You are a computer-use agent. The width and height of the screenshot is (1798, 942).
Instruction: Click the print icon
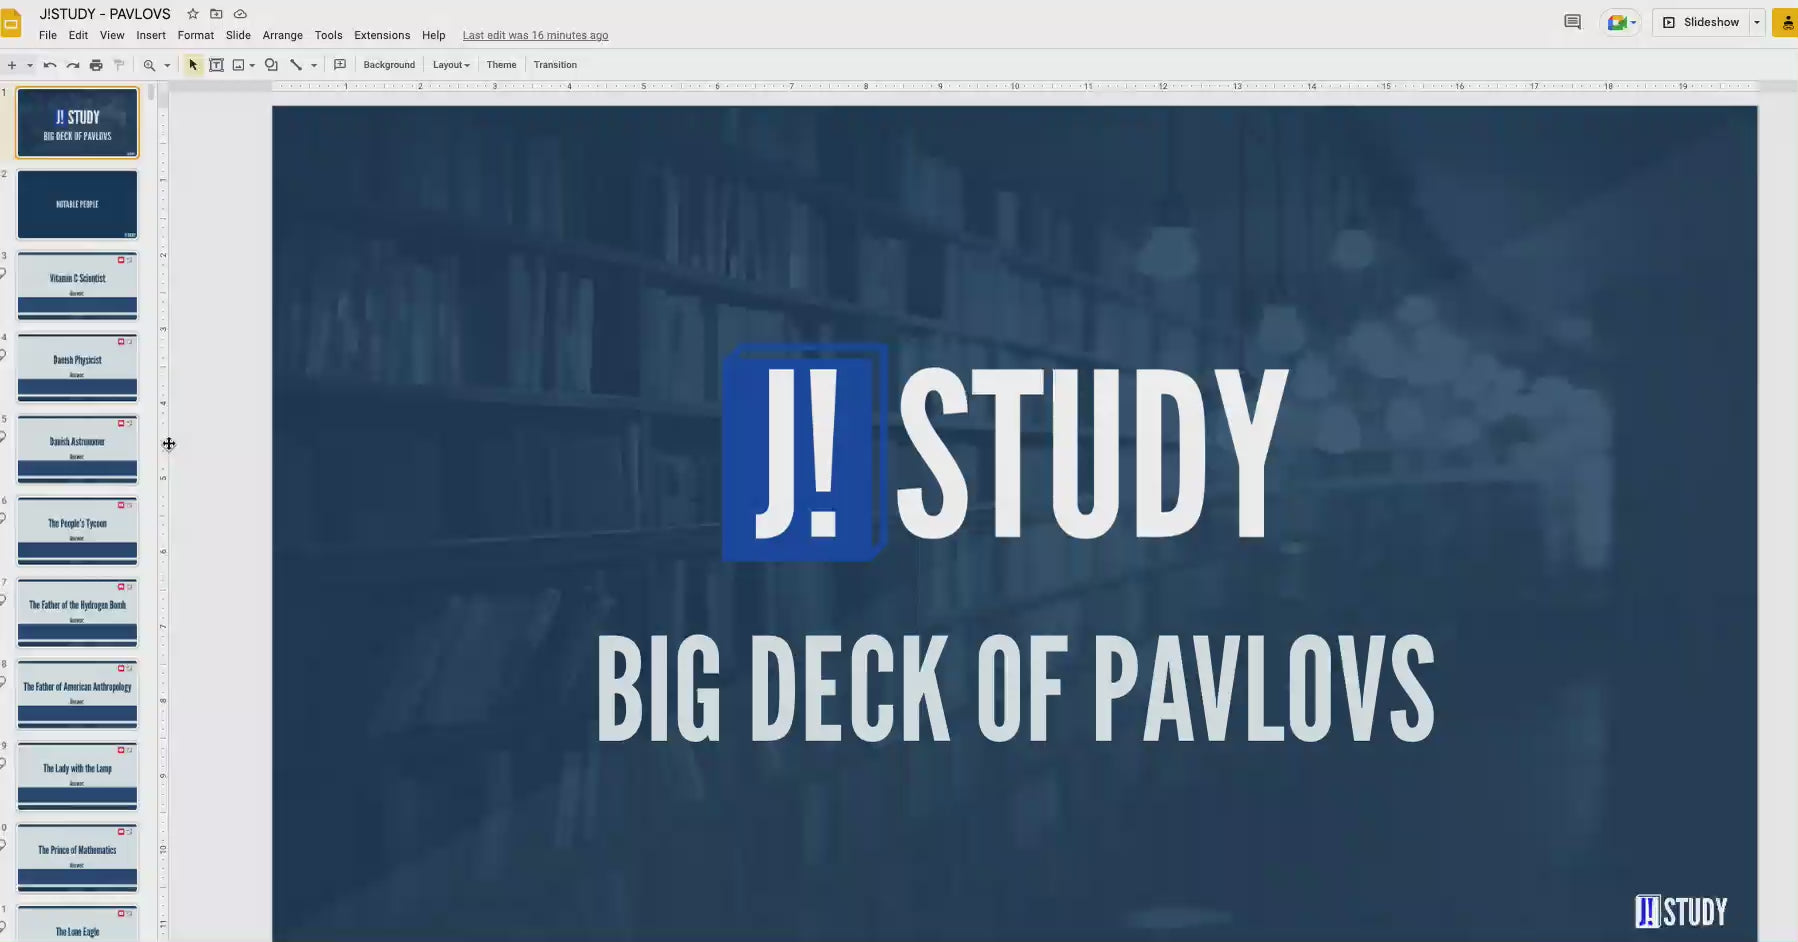[96, 65]
